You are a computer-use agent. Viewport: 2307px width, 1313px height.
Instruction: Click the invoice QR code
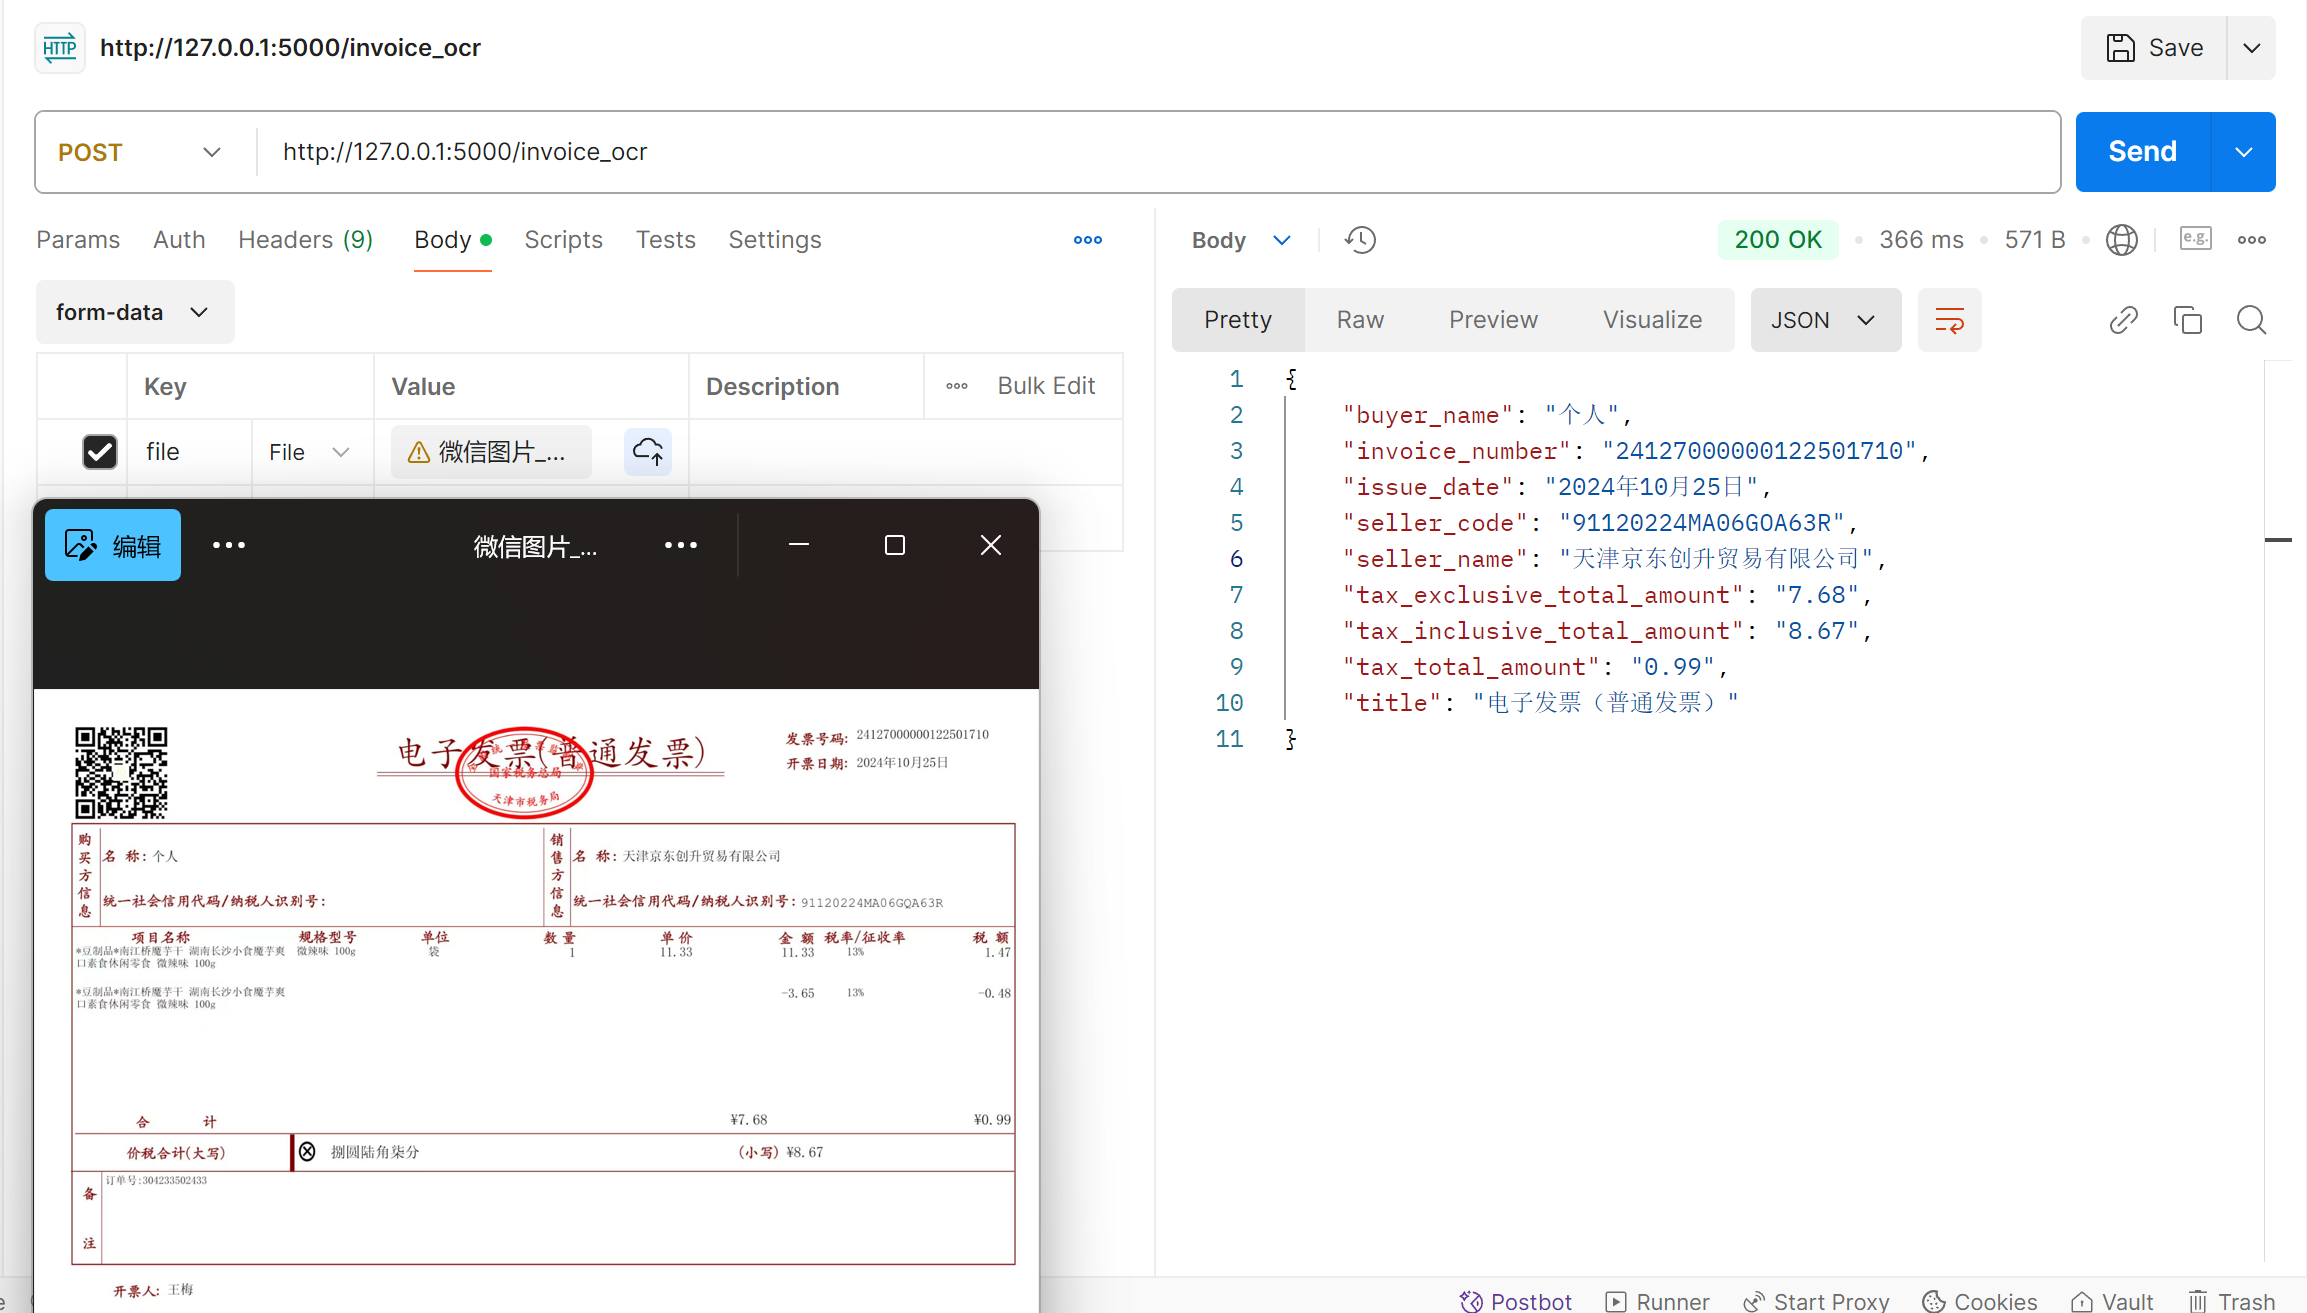pos(121,773)
